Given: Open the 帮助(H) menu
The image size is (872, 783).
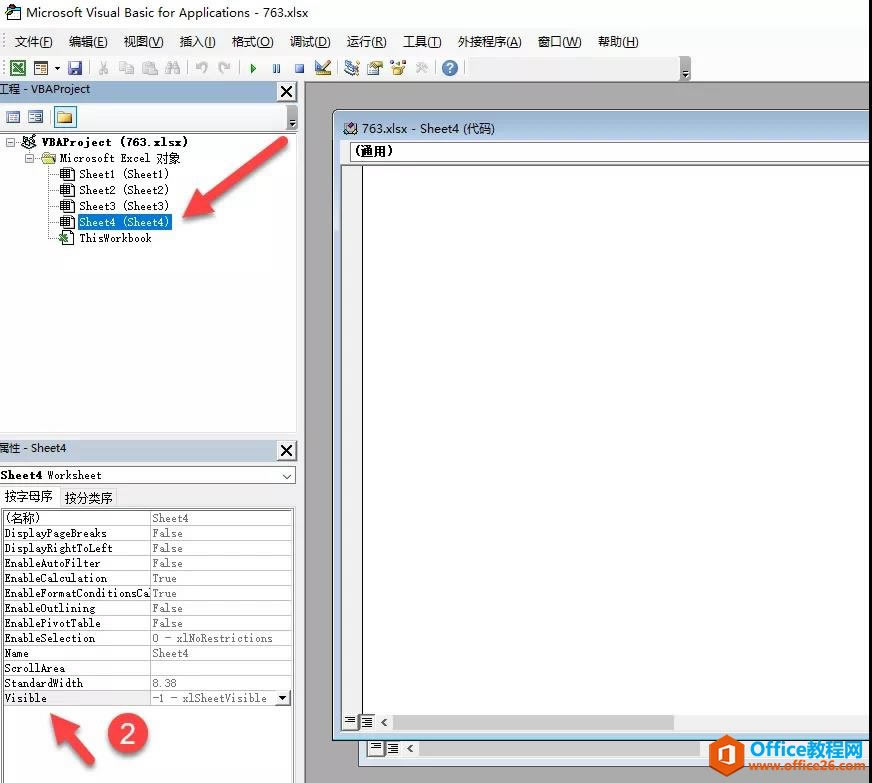Looking at the screenshot, I should [618, 42].
